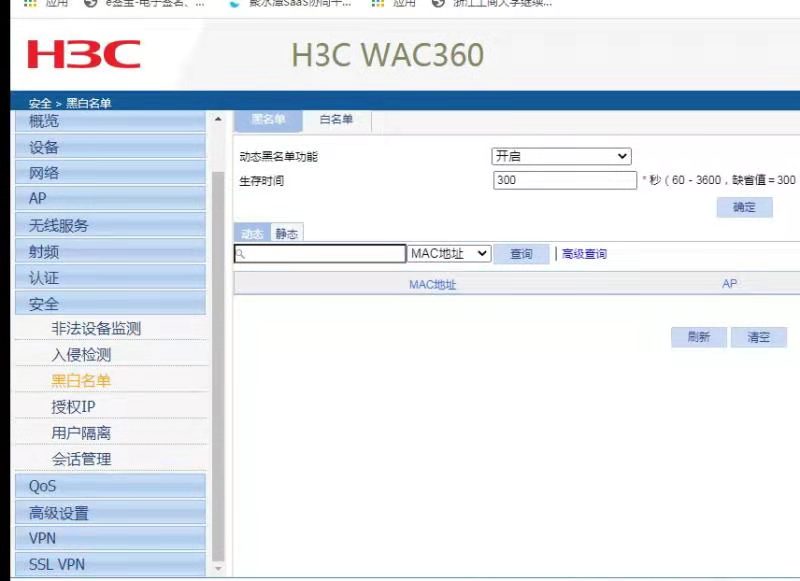Sort by AP column header
Image resolution: width=800 pixels, height=581 pixels.
coord(729,284)
